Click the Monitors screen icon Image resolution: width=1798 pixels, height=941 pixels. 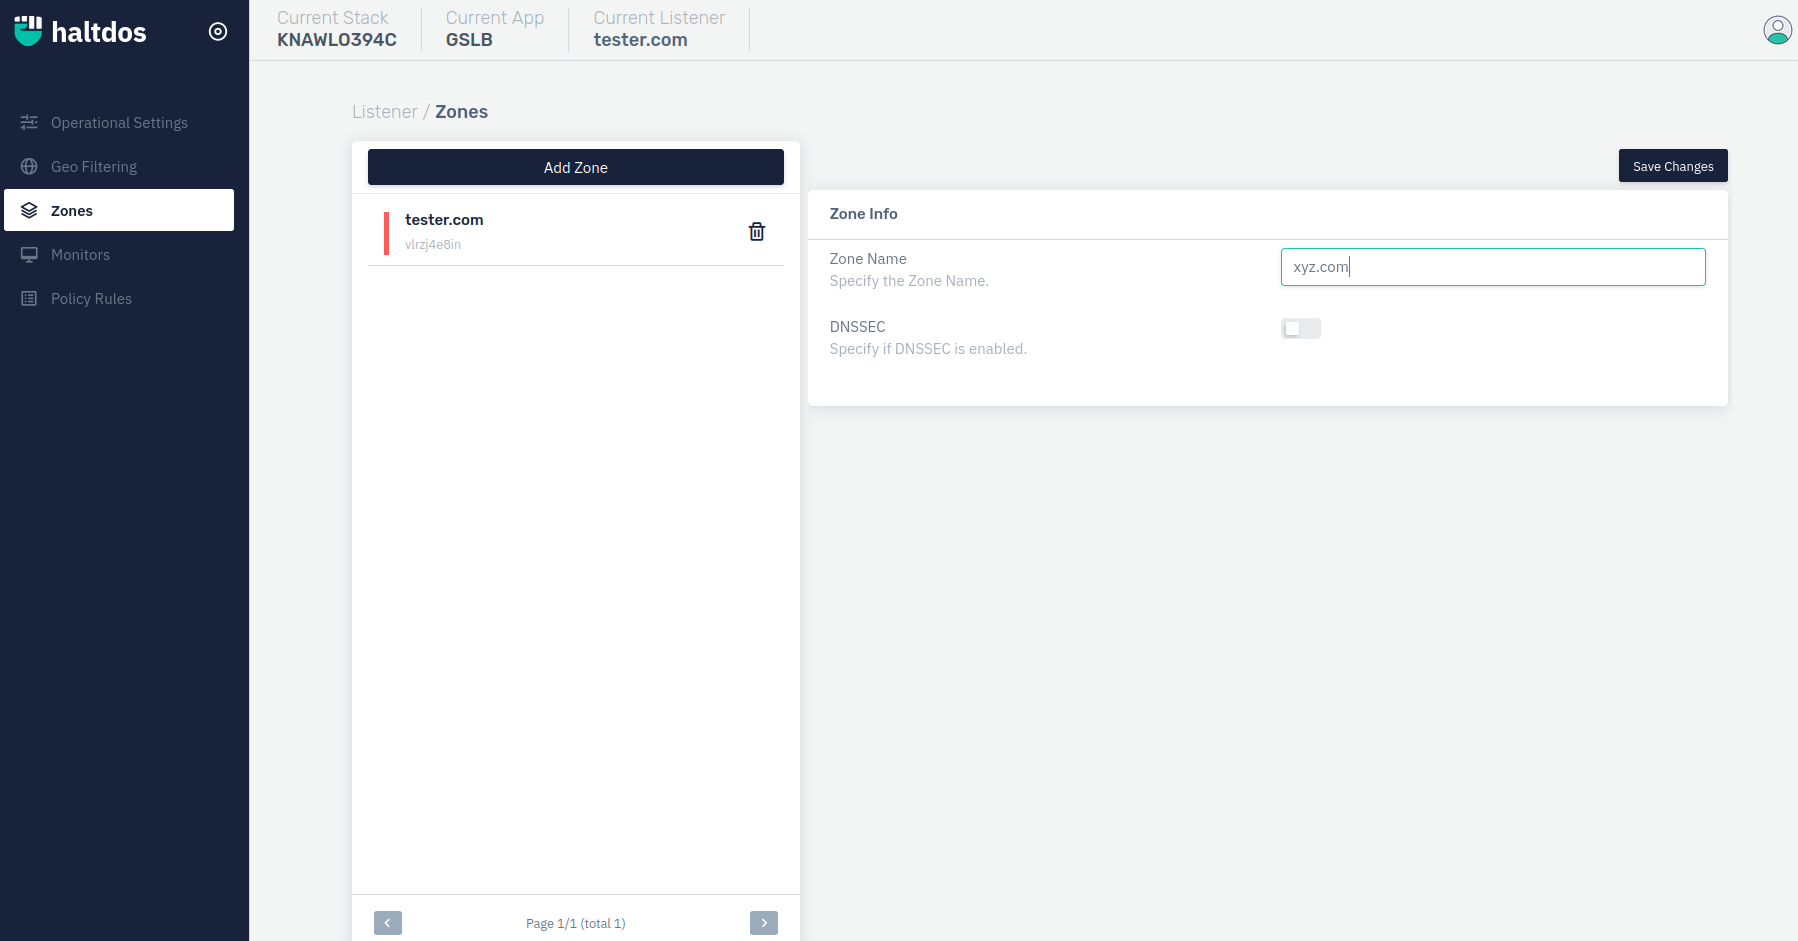tap(29, 255)
